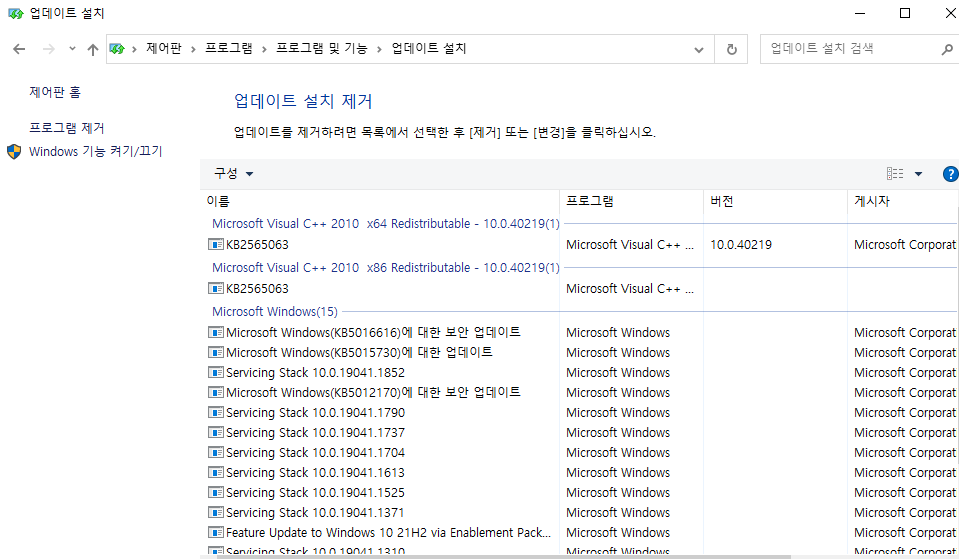The height and width of the screenshot is (559, 959).
Task: Click the icon of Servicing Stack 10.0.19041.1371
Action: pos(215,513)
